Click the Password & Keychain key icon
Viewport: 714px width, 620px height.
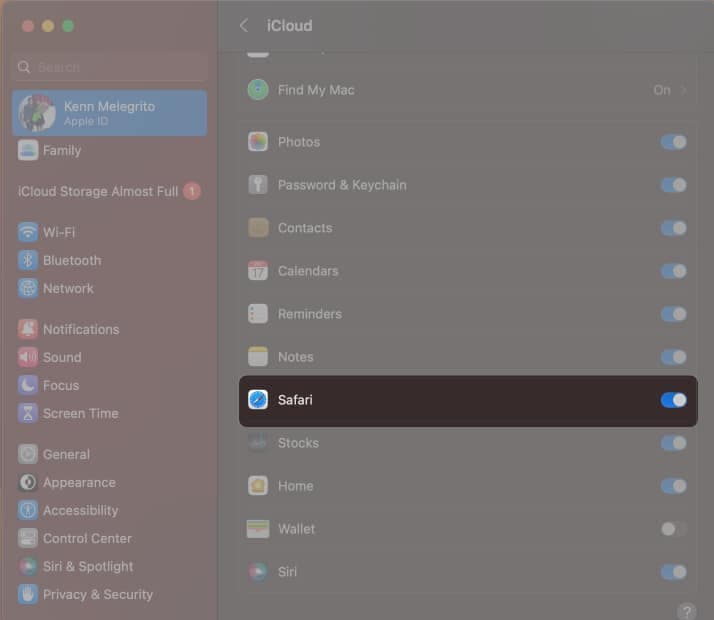[x=258, y=185]
